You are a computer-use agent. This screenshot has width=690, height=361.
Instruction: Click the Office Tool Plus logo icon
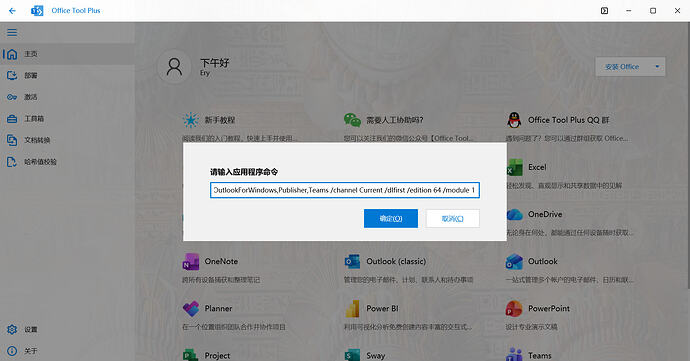pyautogui.click(x=37, y=11)
